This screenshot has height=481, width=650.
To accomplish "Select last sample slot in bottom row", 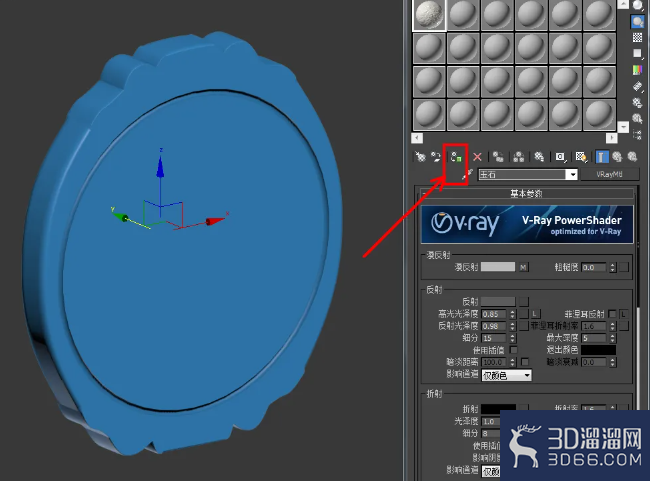I will pos(599,114).
